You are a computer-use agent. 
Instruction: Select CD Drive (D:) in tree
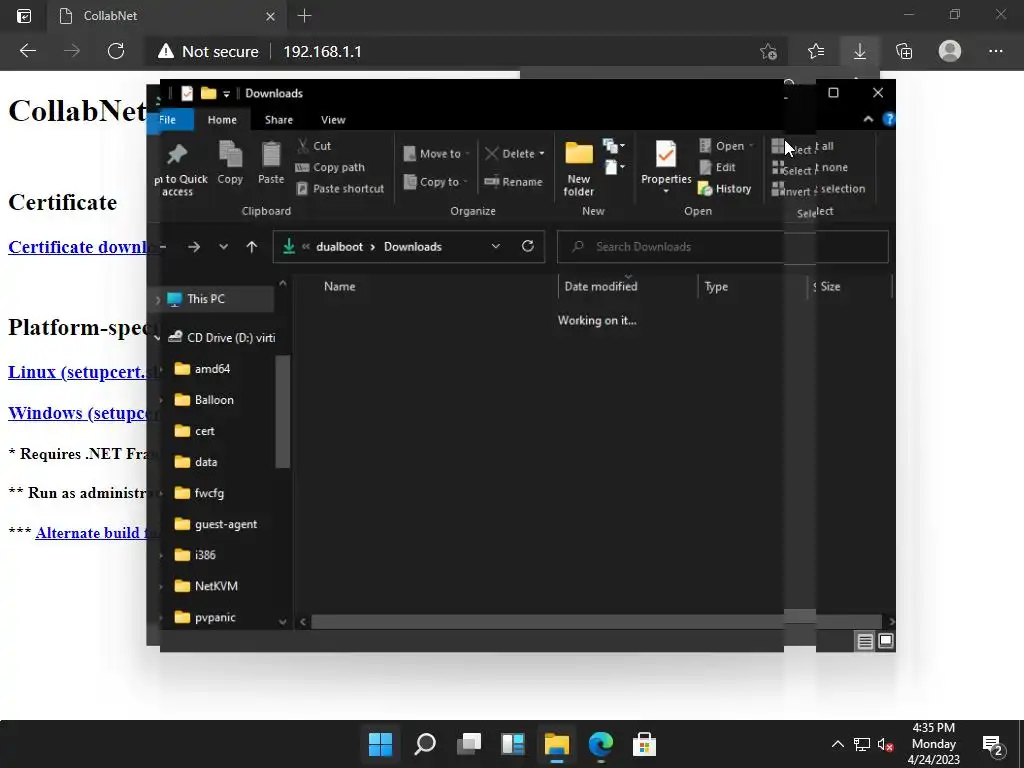[221, 338]
